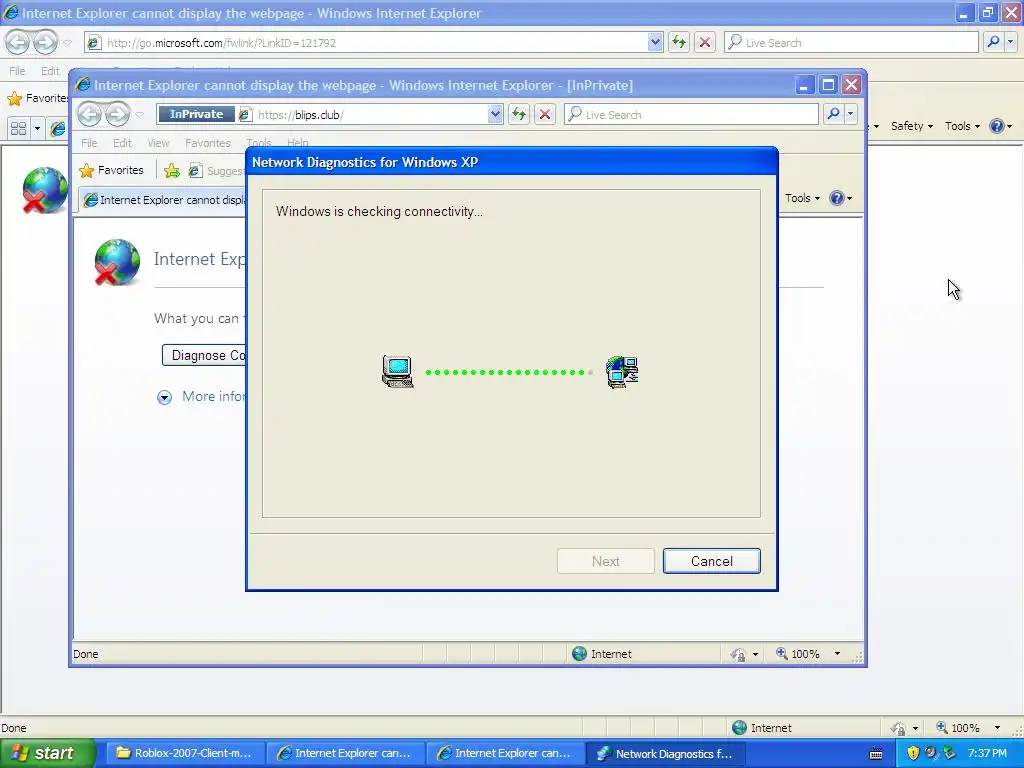Screen dimensions: 1024x768
Task: Open File menu in InPrivate window
Action: pos(89,143)
